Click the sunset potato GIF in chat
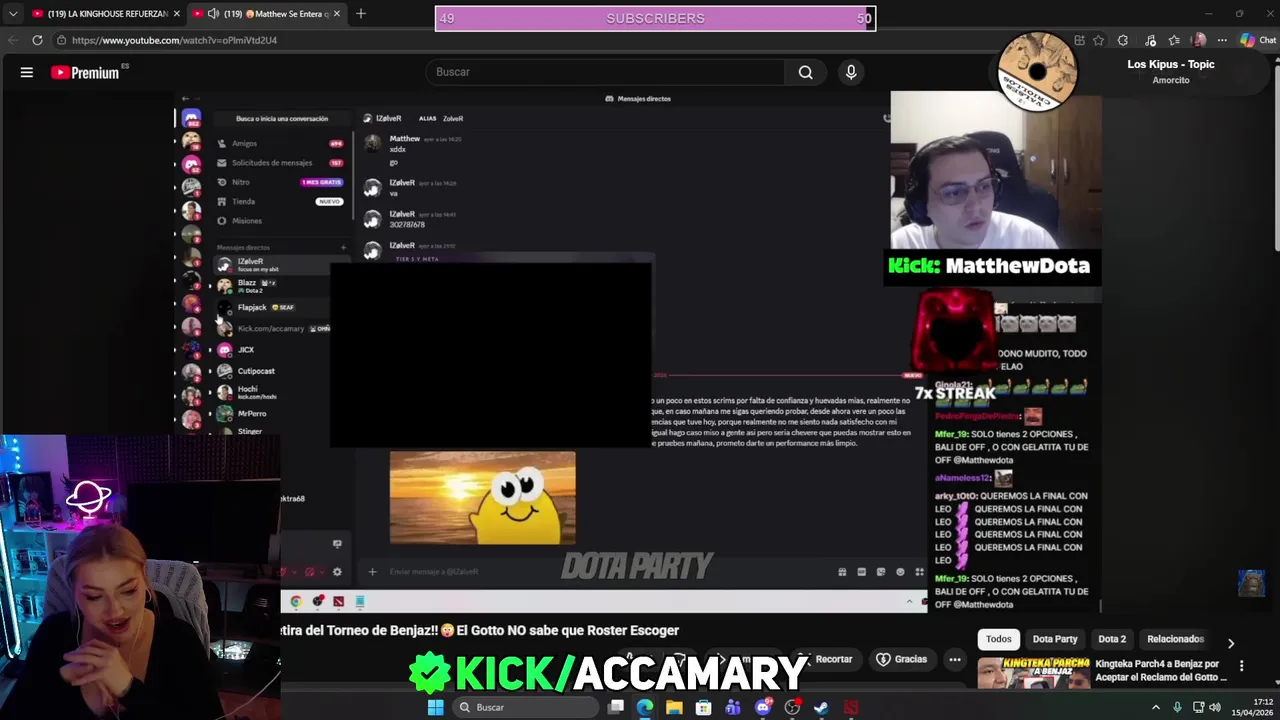 click(x=482, y=498)
